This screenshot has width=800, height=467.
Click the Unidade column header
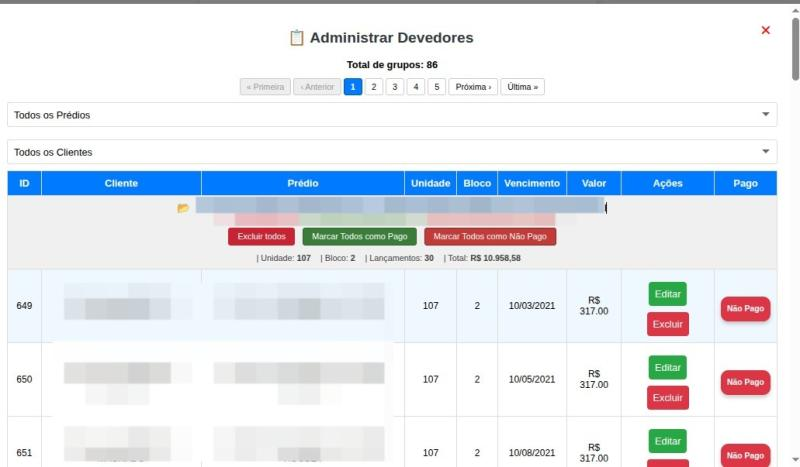(431, 183)
